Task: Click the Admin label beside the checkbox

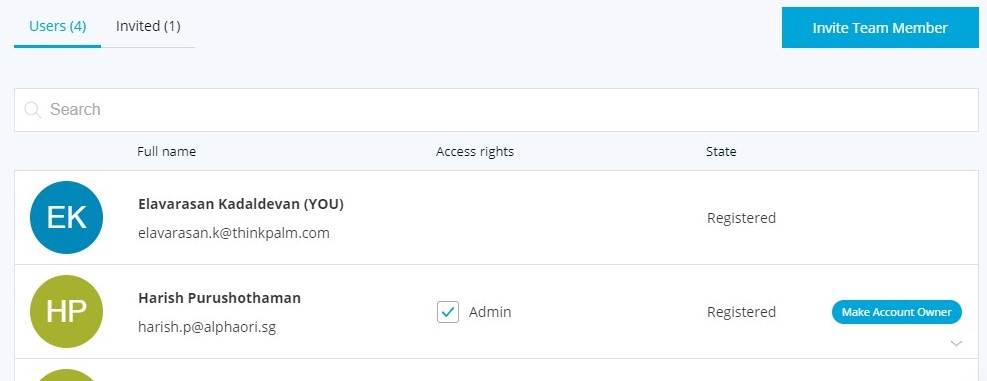Action: click(490, 312)
